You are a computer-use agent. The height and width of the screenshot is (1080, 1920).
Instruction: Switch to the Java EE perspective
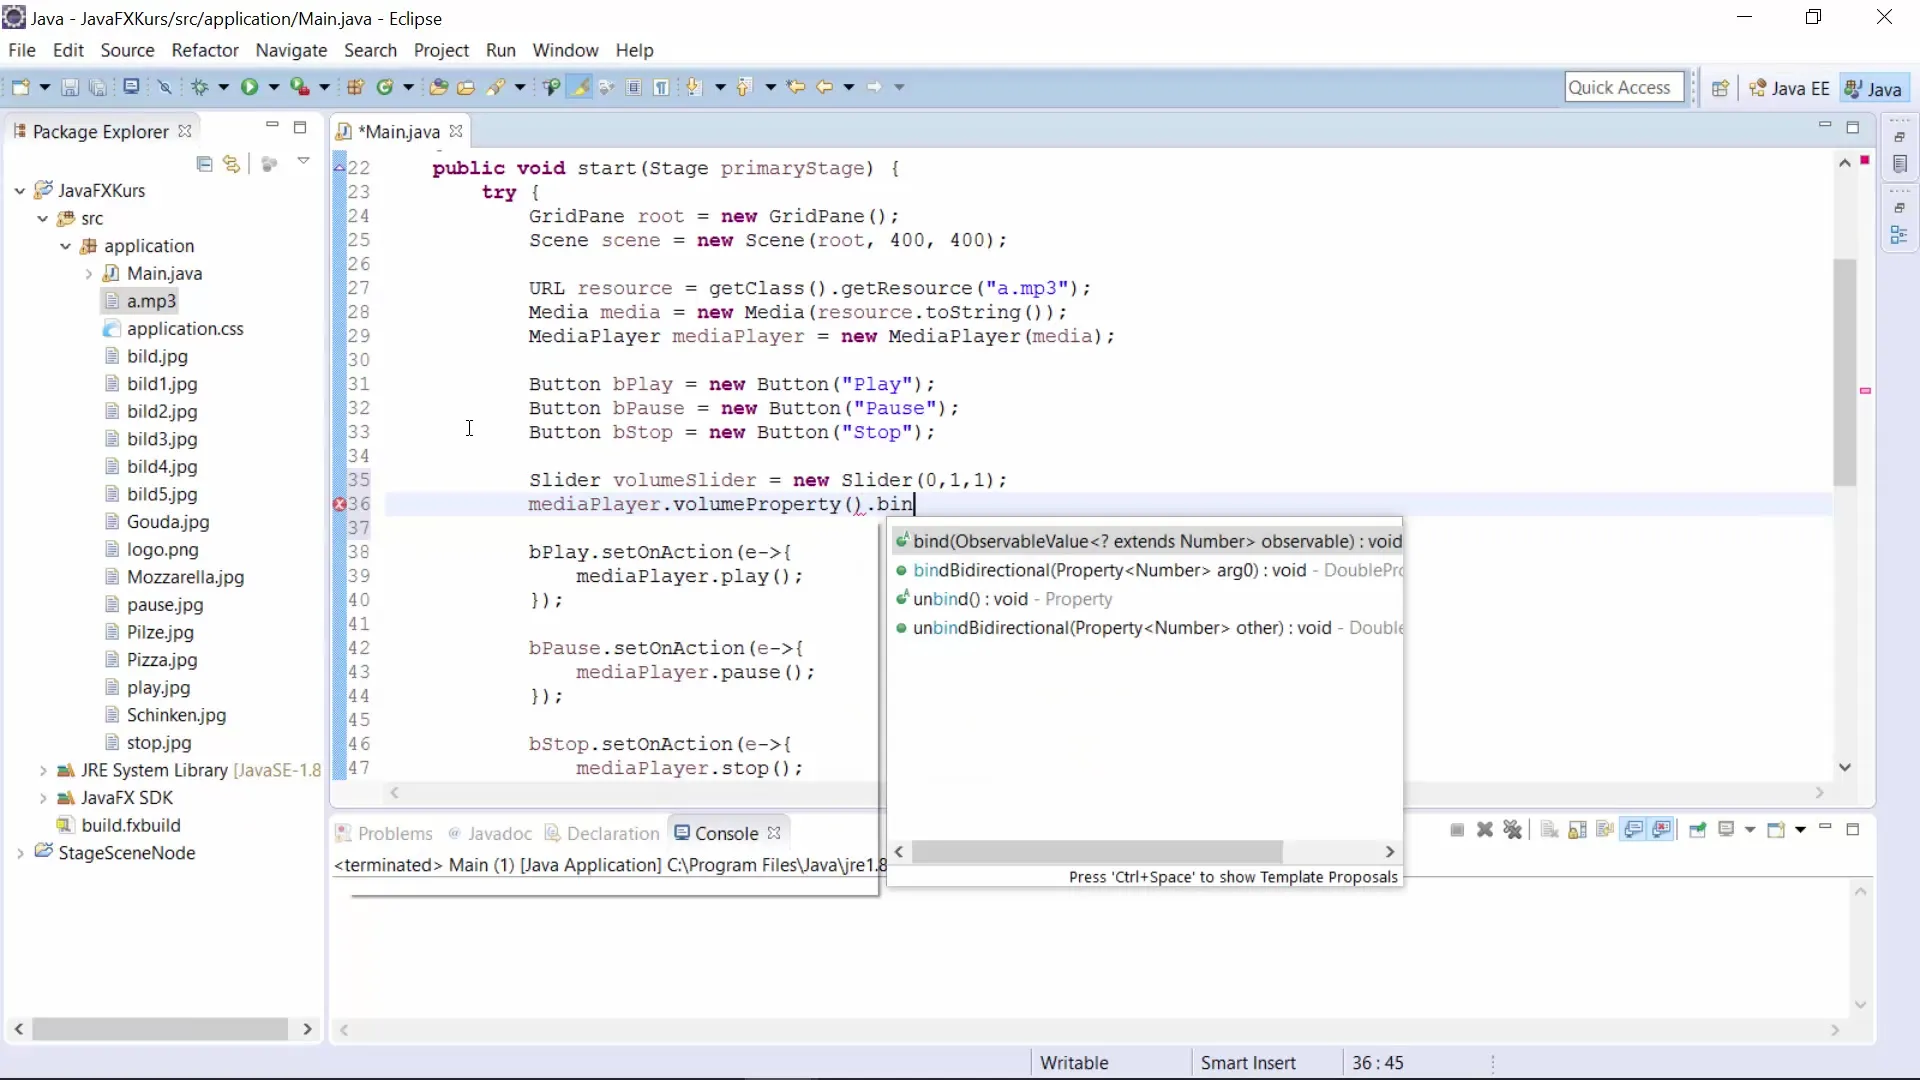click(x=1789, y=88)
